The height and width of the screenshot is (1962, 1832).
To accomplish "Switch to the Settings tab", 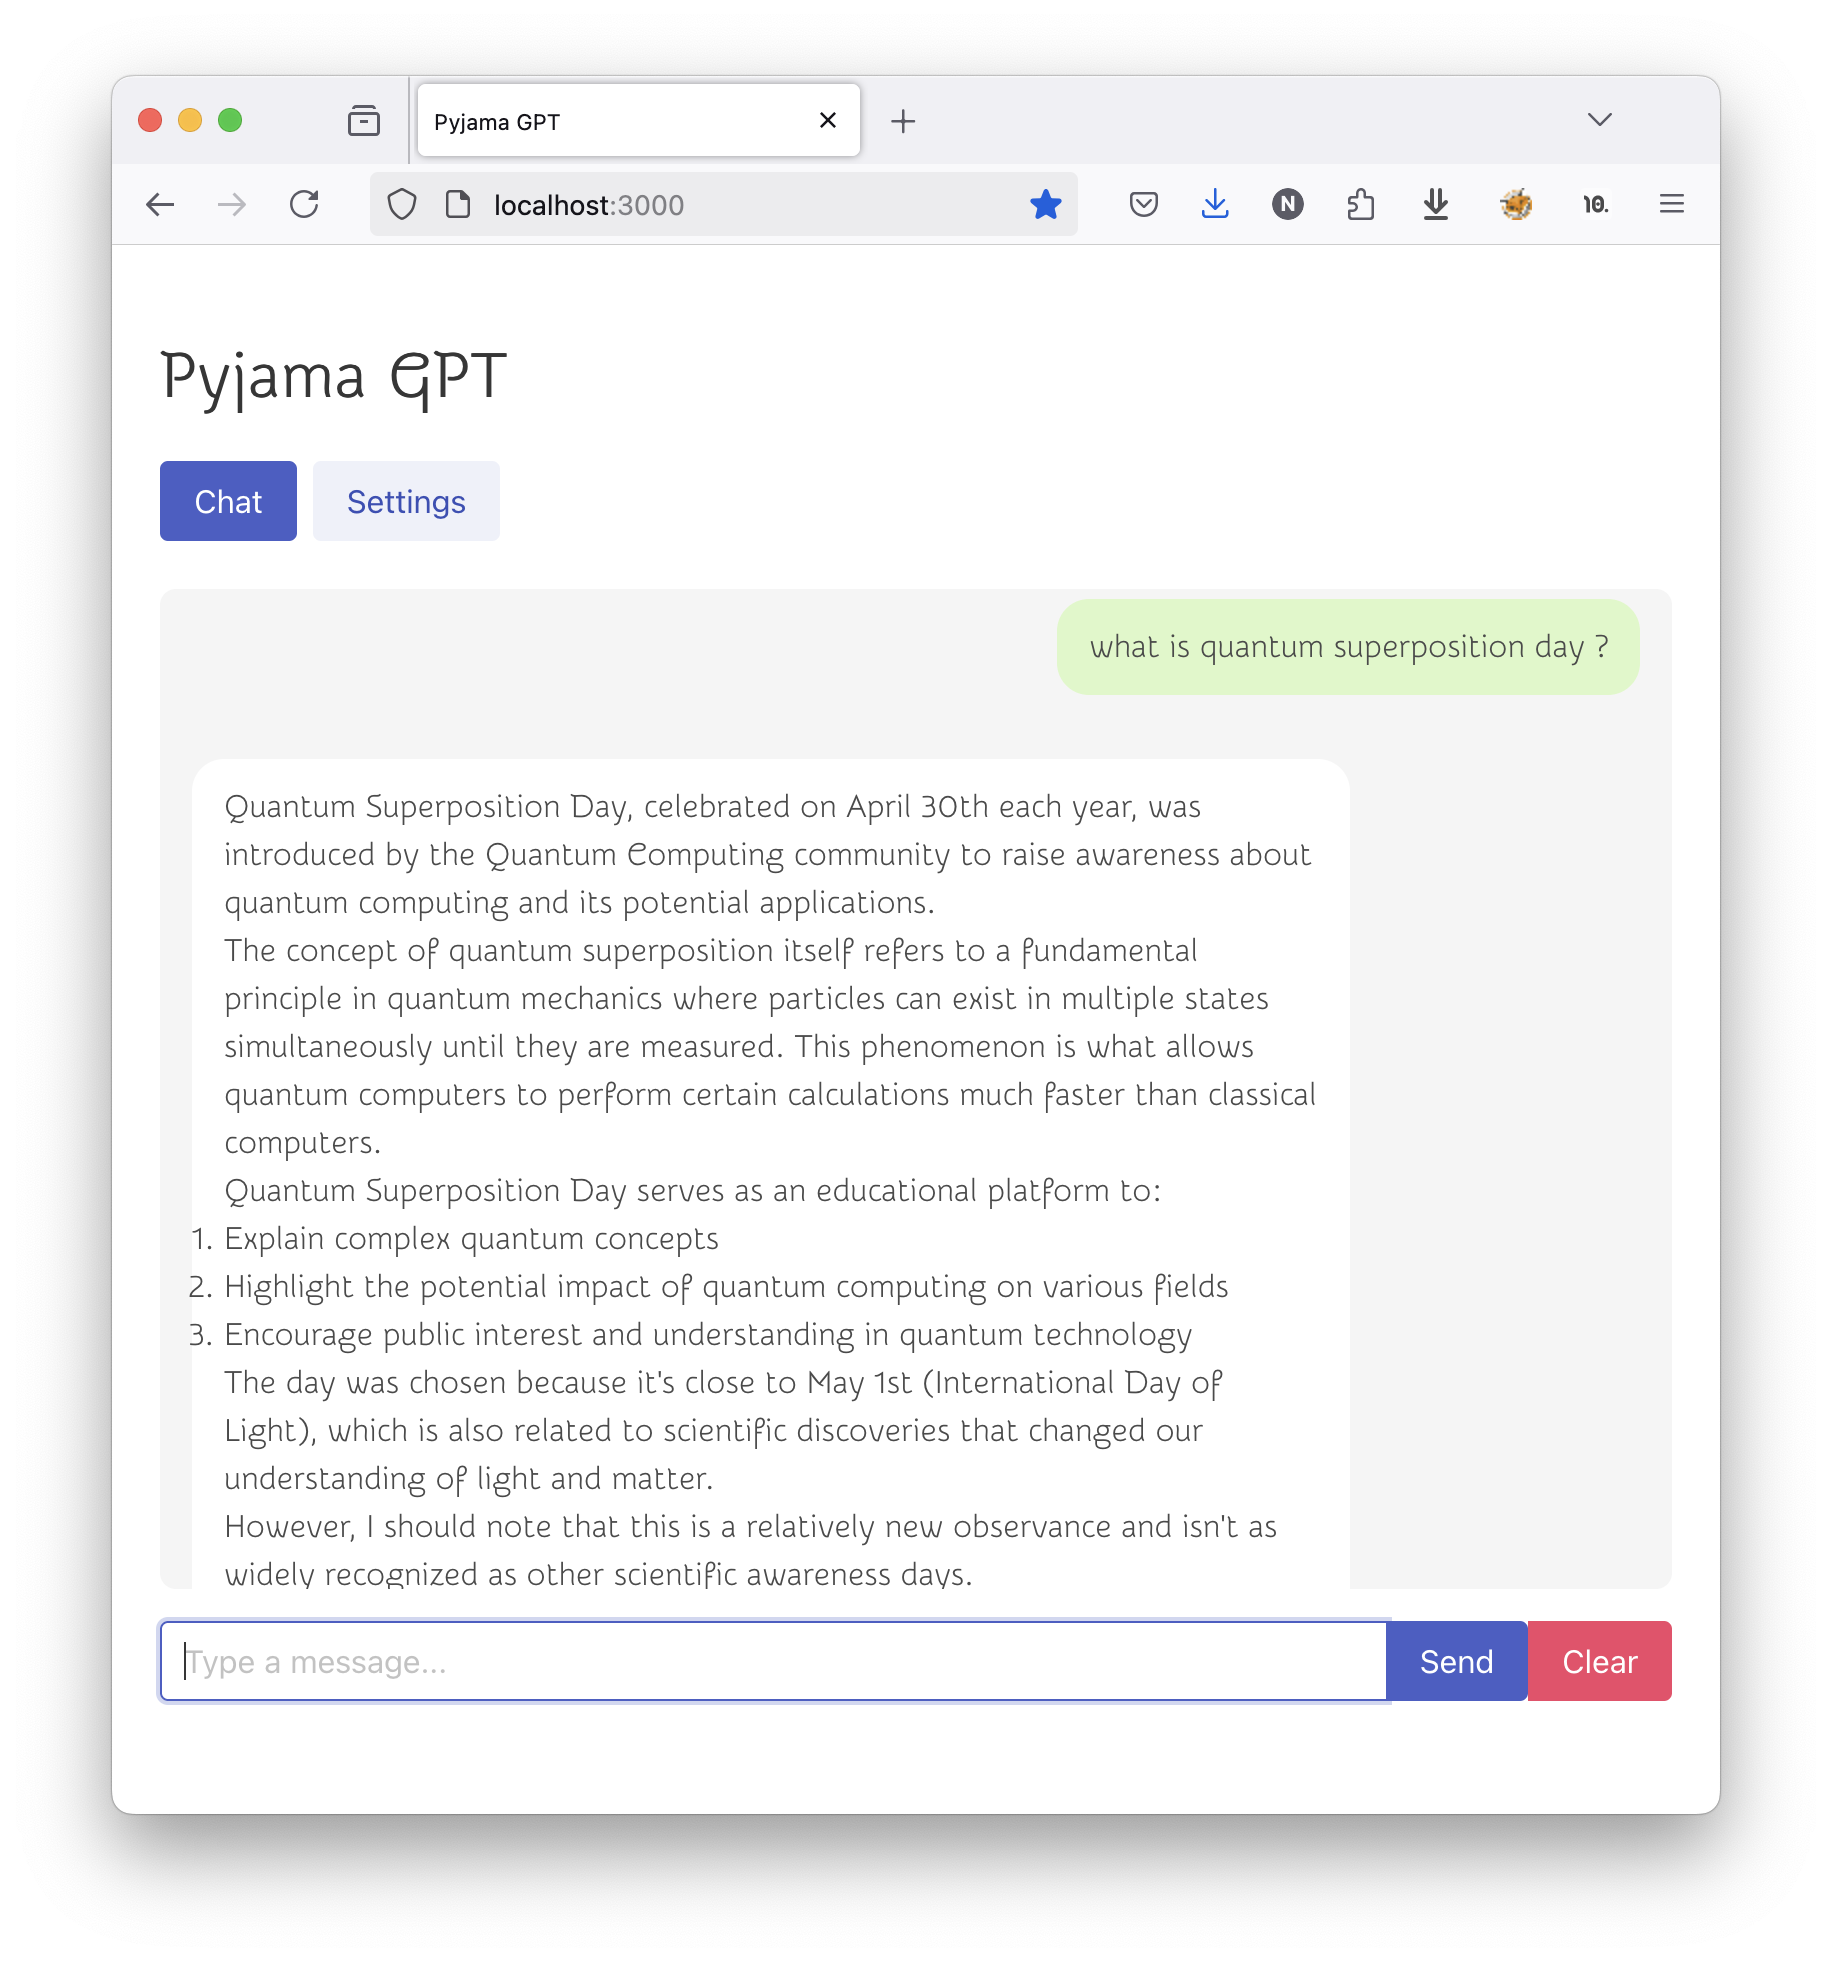I will point(406,501).
